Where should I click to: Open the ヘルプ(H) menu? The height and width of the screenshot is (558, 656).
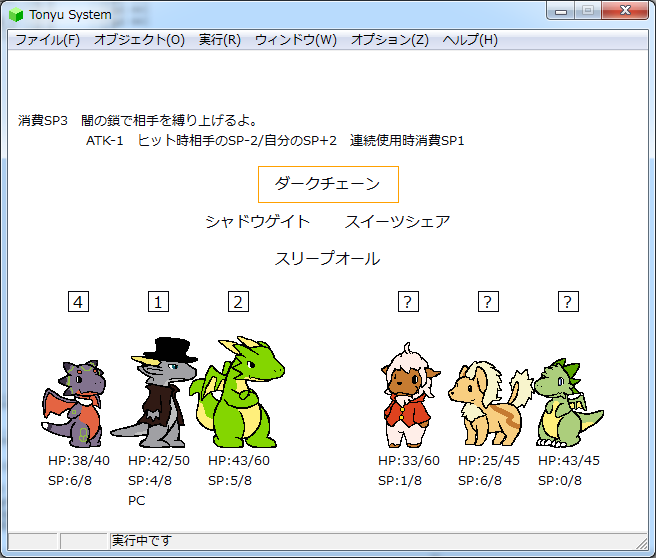pos(470,40)
